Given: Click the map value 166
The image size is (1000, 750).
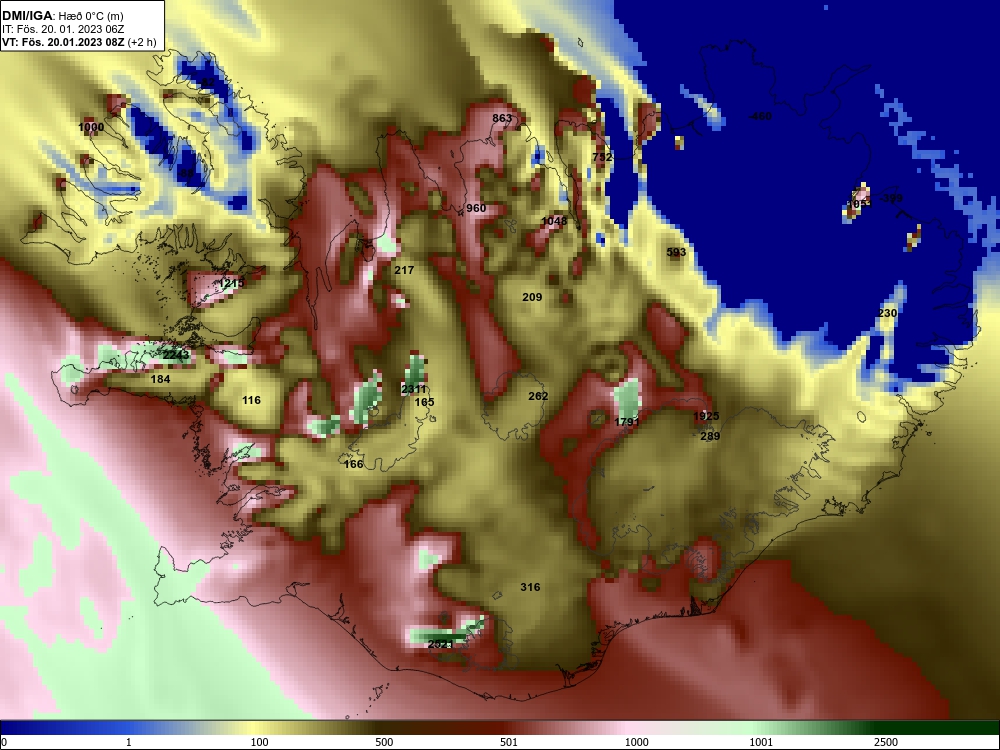Looking at the screenshot, I should 353,464.
